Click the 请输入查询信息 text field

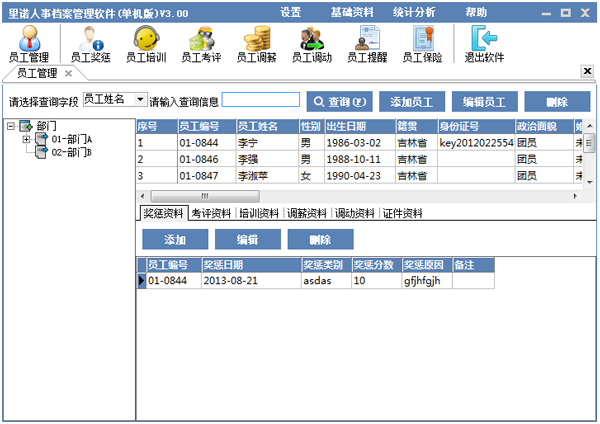point(260,100)
